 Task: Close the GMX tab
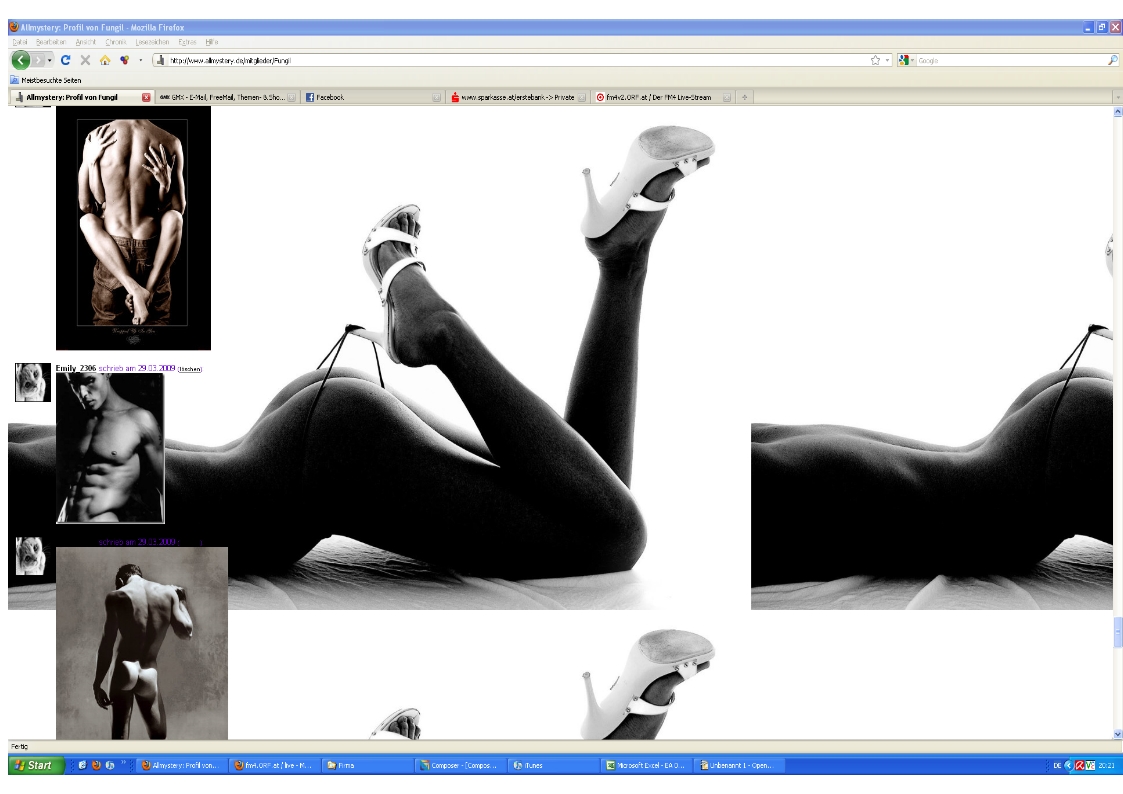(x=291, y=97)
